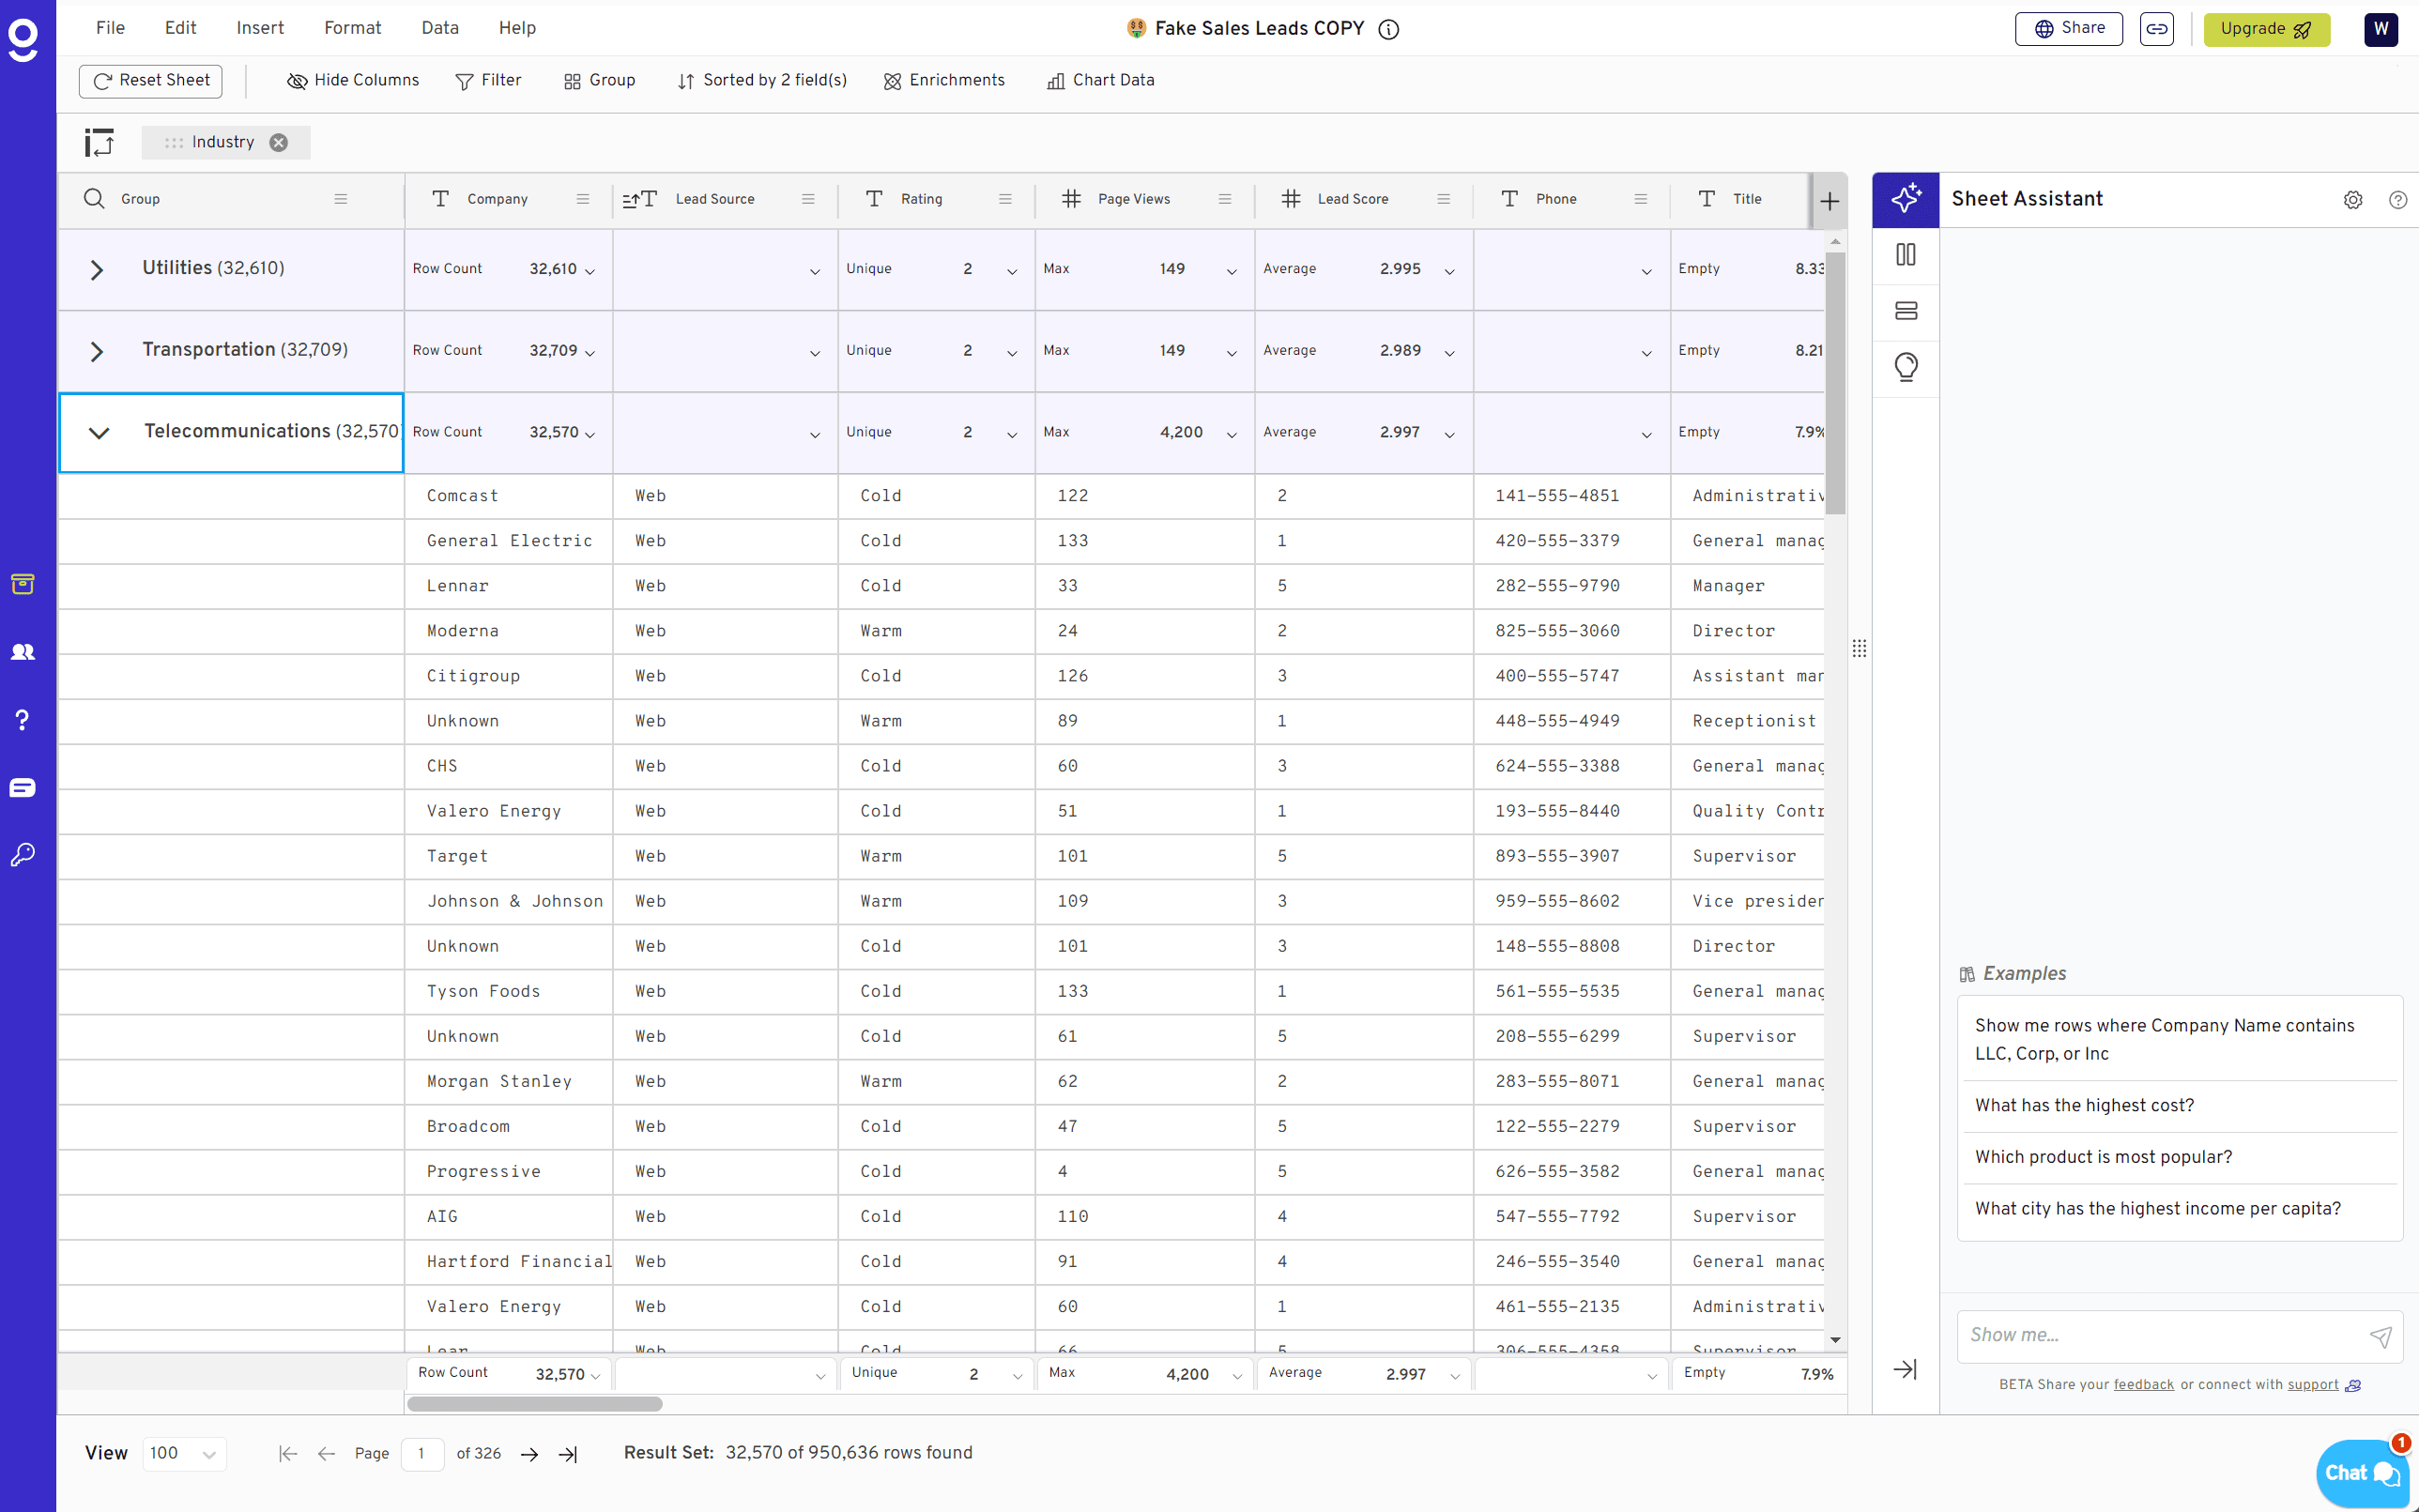
Task: Click the add column plus icon
Action: (x=1829, y=201)
